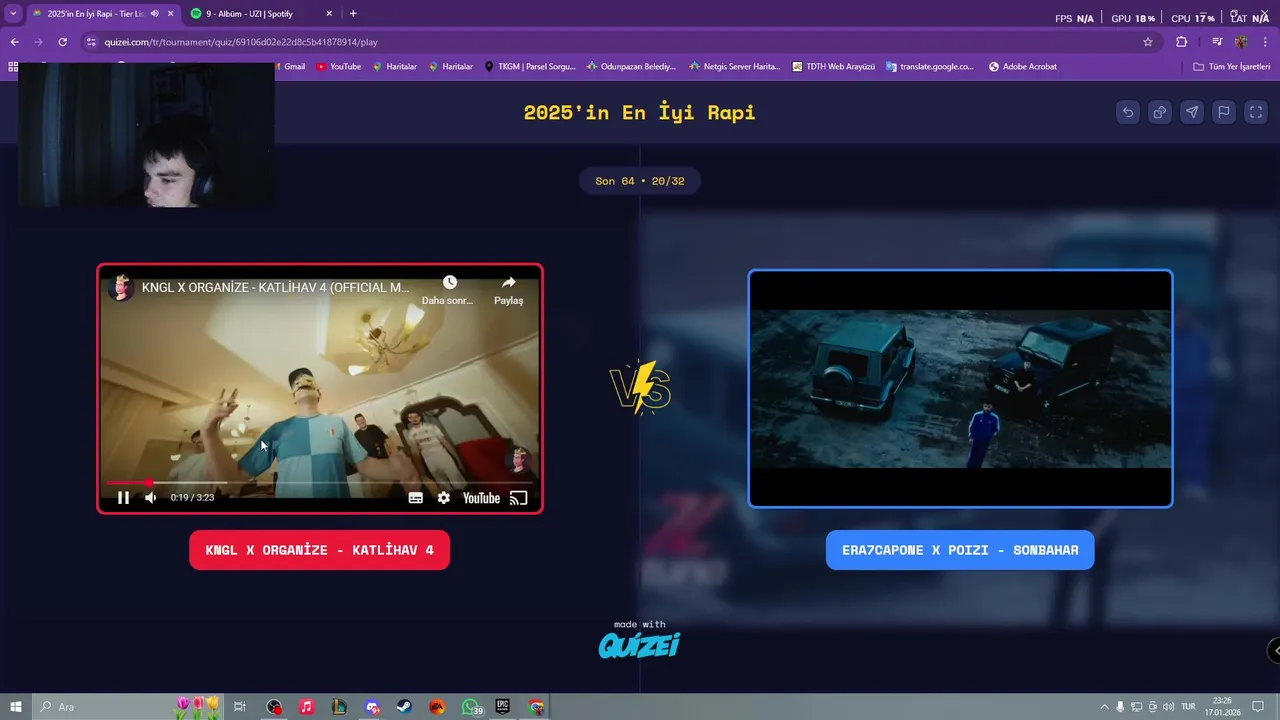Viewport: 1280px width, 720px height.
Task: Open the volume control in system tray
Action: (1169, 707)
